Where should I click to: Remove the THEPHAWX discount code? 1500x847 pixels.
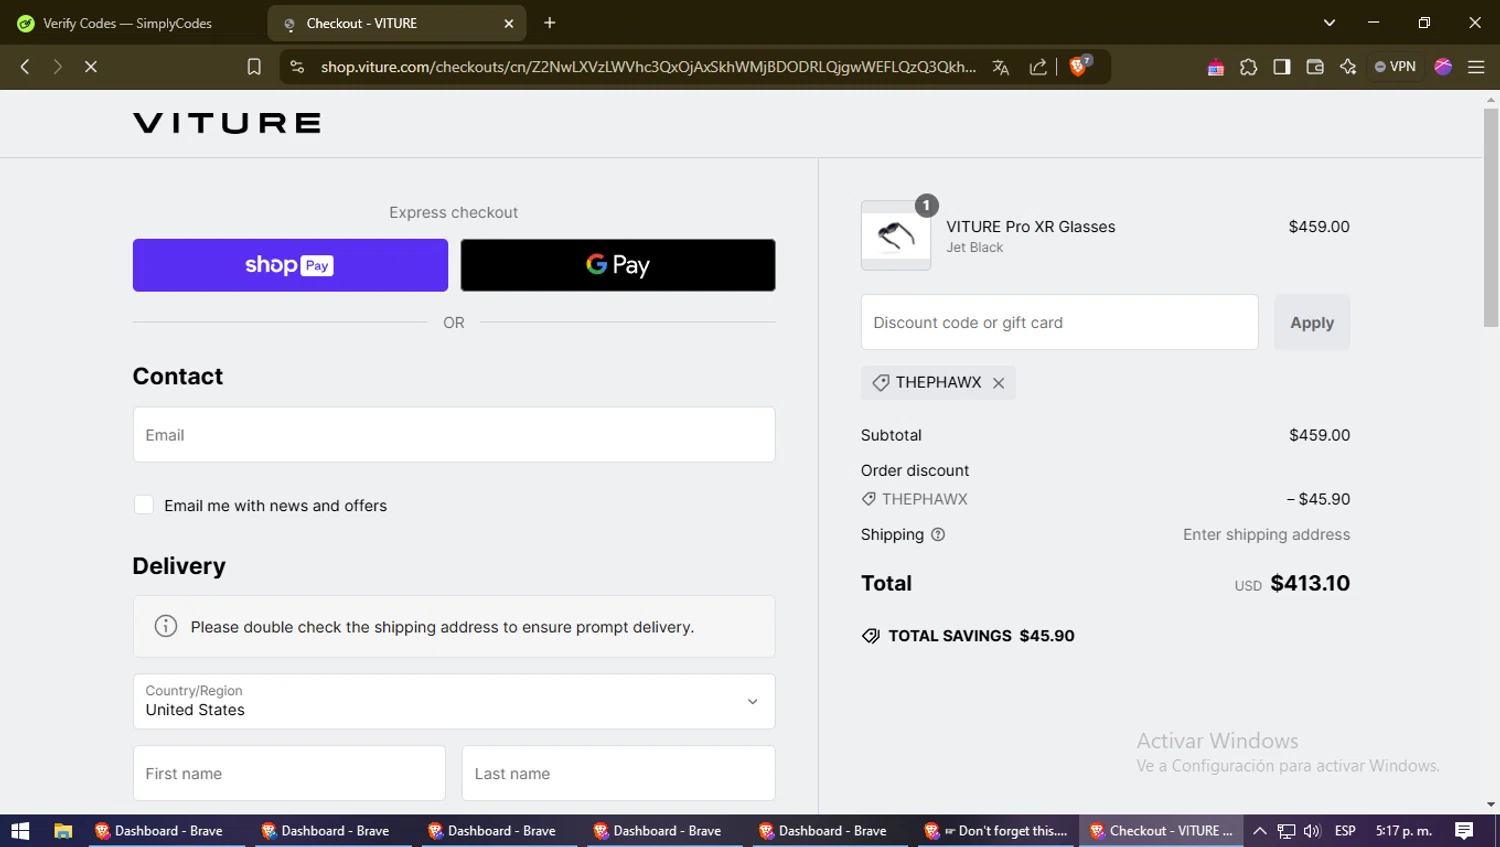(998, 383)
